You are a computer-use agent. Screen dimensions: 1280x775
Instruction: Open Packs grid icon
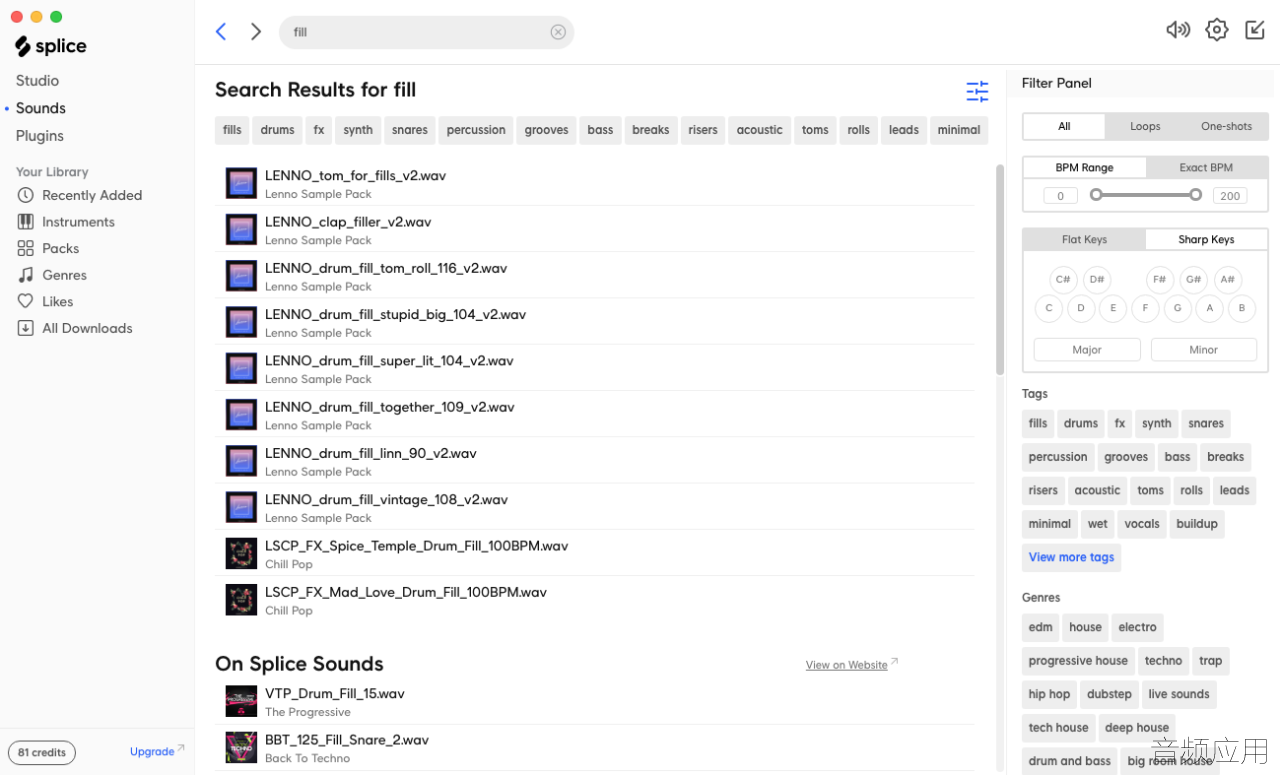[x=25, y=248]
